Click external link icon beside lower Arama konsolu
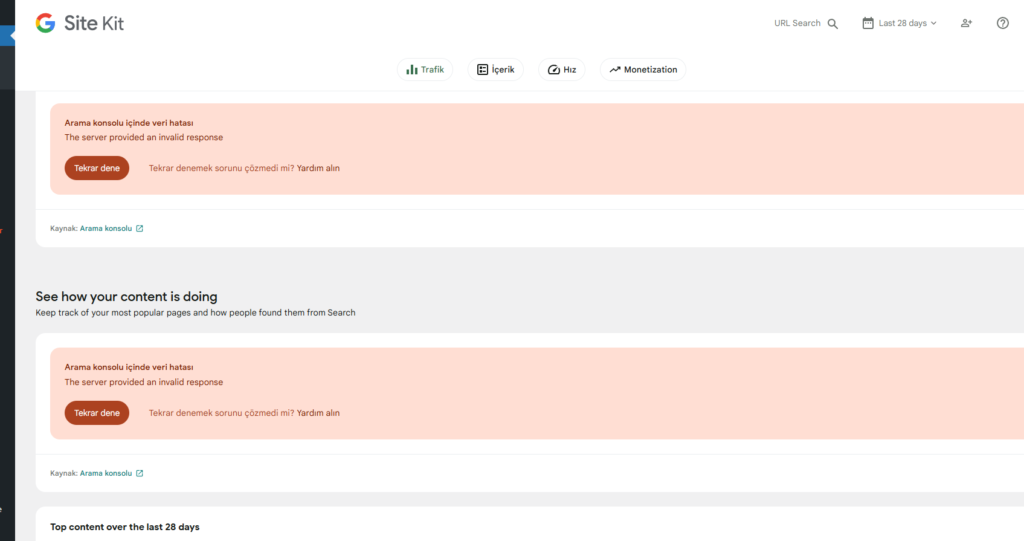The width and height of the screenshot is (1024, 541). click(139, 473)
